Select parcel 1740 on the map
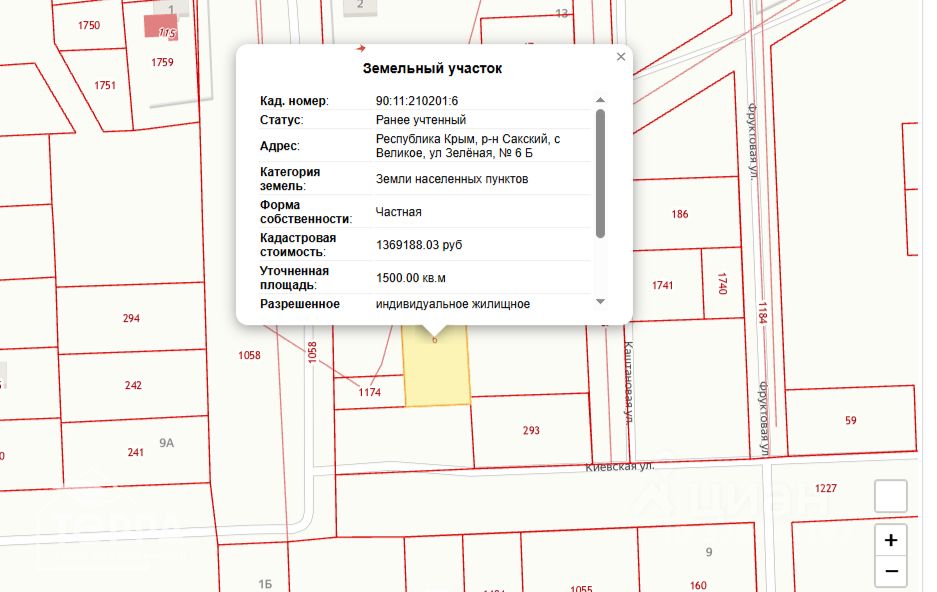The image size is (937, 592). (722, 284)
